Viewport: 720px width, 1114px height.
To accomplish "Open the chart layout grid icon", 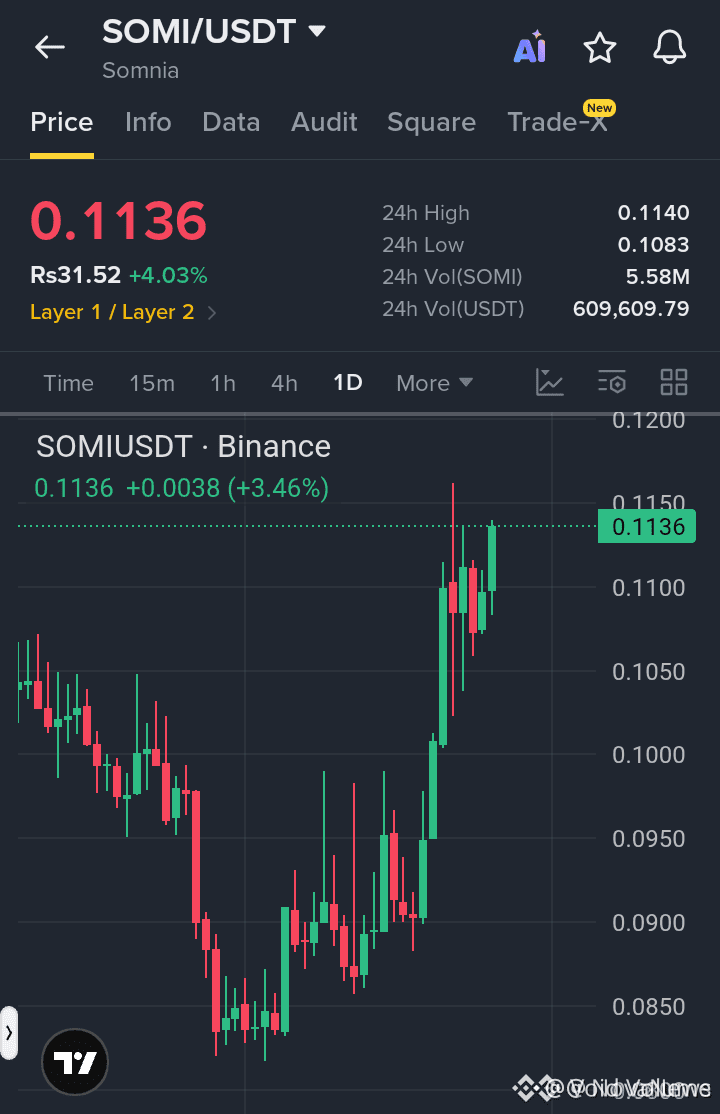I will pos(674,382).
